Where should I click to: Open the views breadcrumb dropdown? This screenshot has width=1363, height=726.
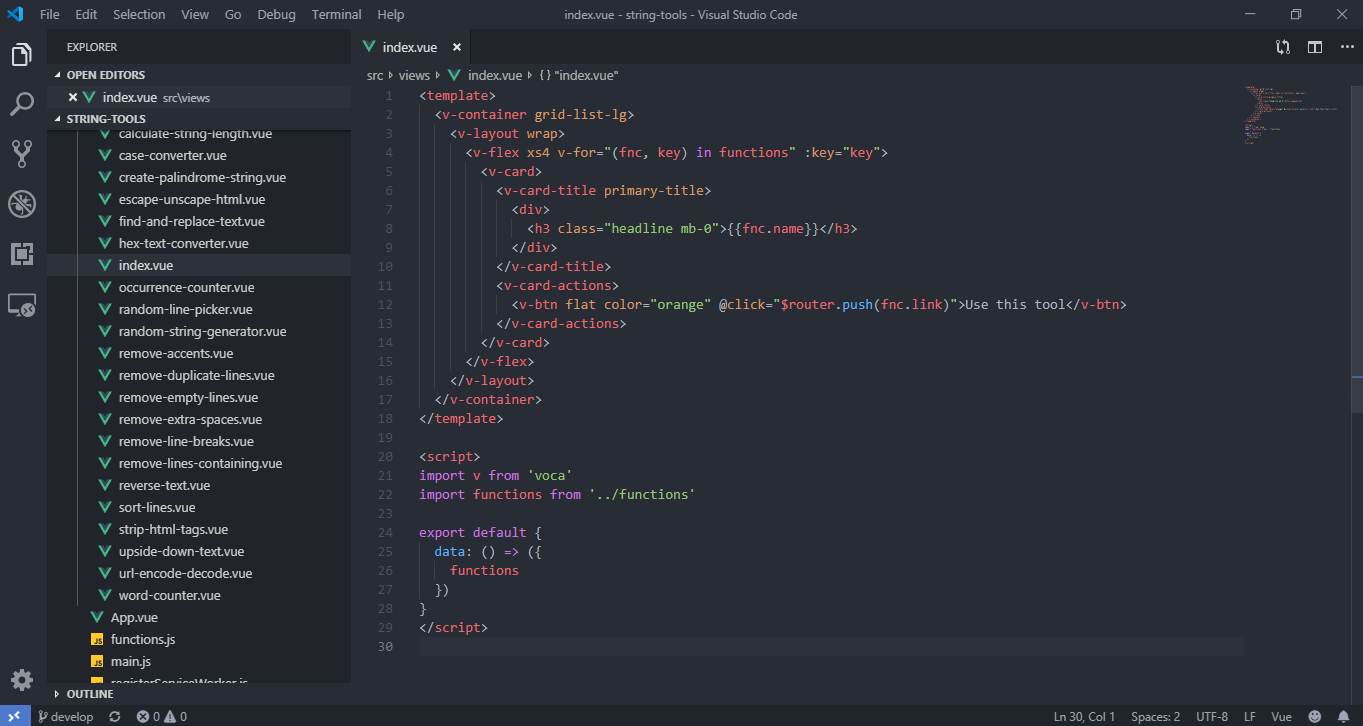(x=414, y=75)
